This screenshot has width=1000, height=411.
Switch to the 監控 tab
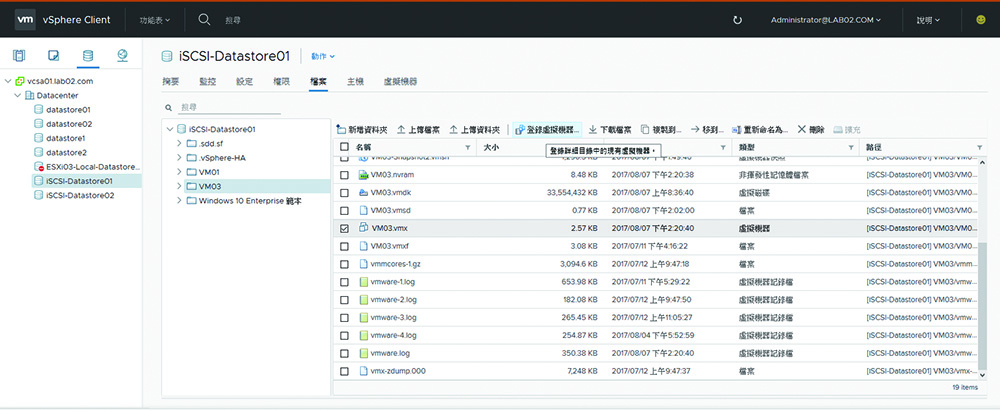coord(208,82)
